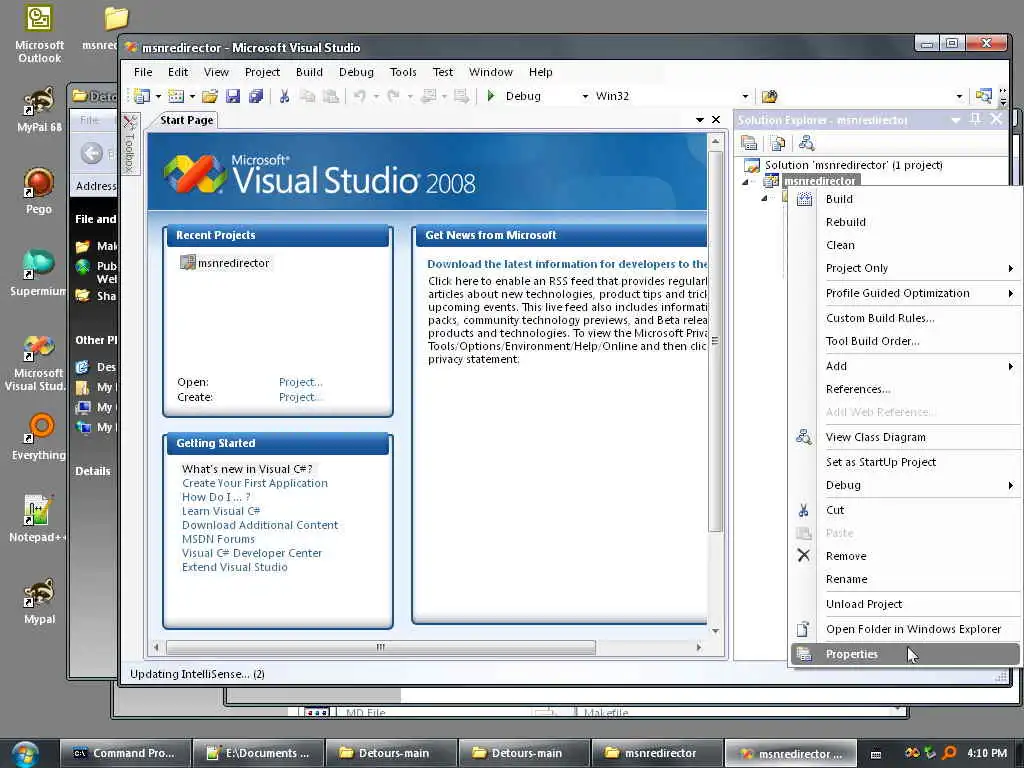Viewport: 1024px width, 768px height.
Task: Click the Redo toolbar icon
Action: [393, 96]
